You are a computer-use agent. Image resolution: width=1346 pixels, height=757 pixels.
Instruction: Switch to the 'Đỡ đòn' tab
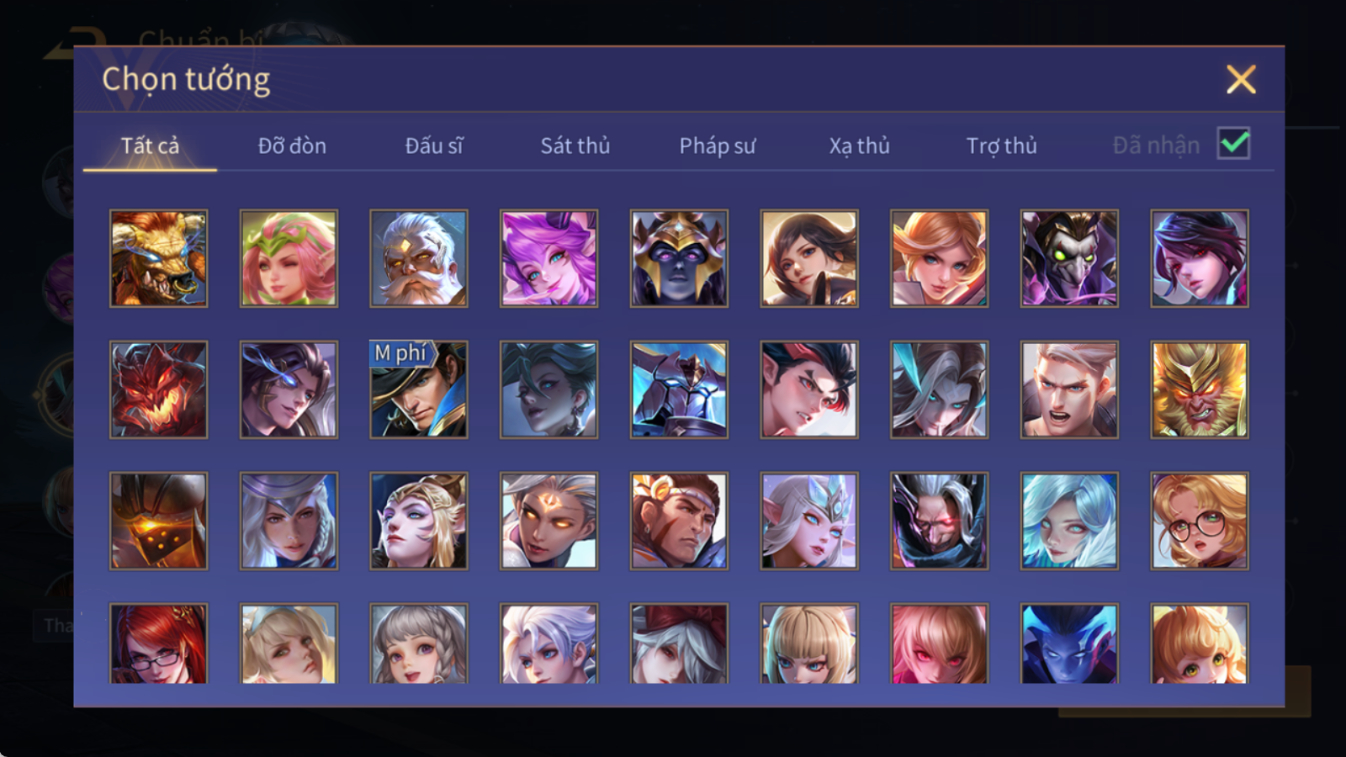point(292,146)
